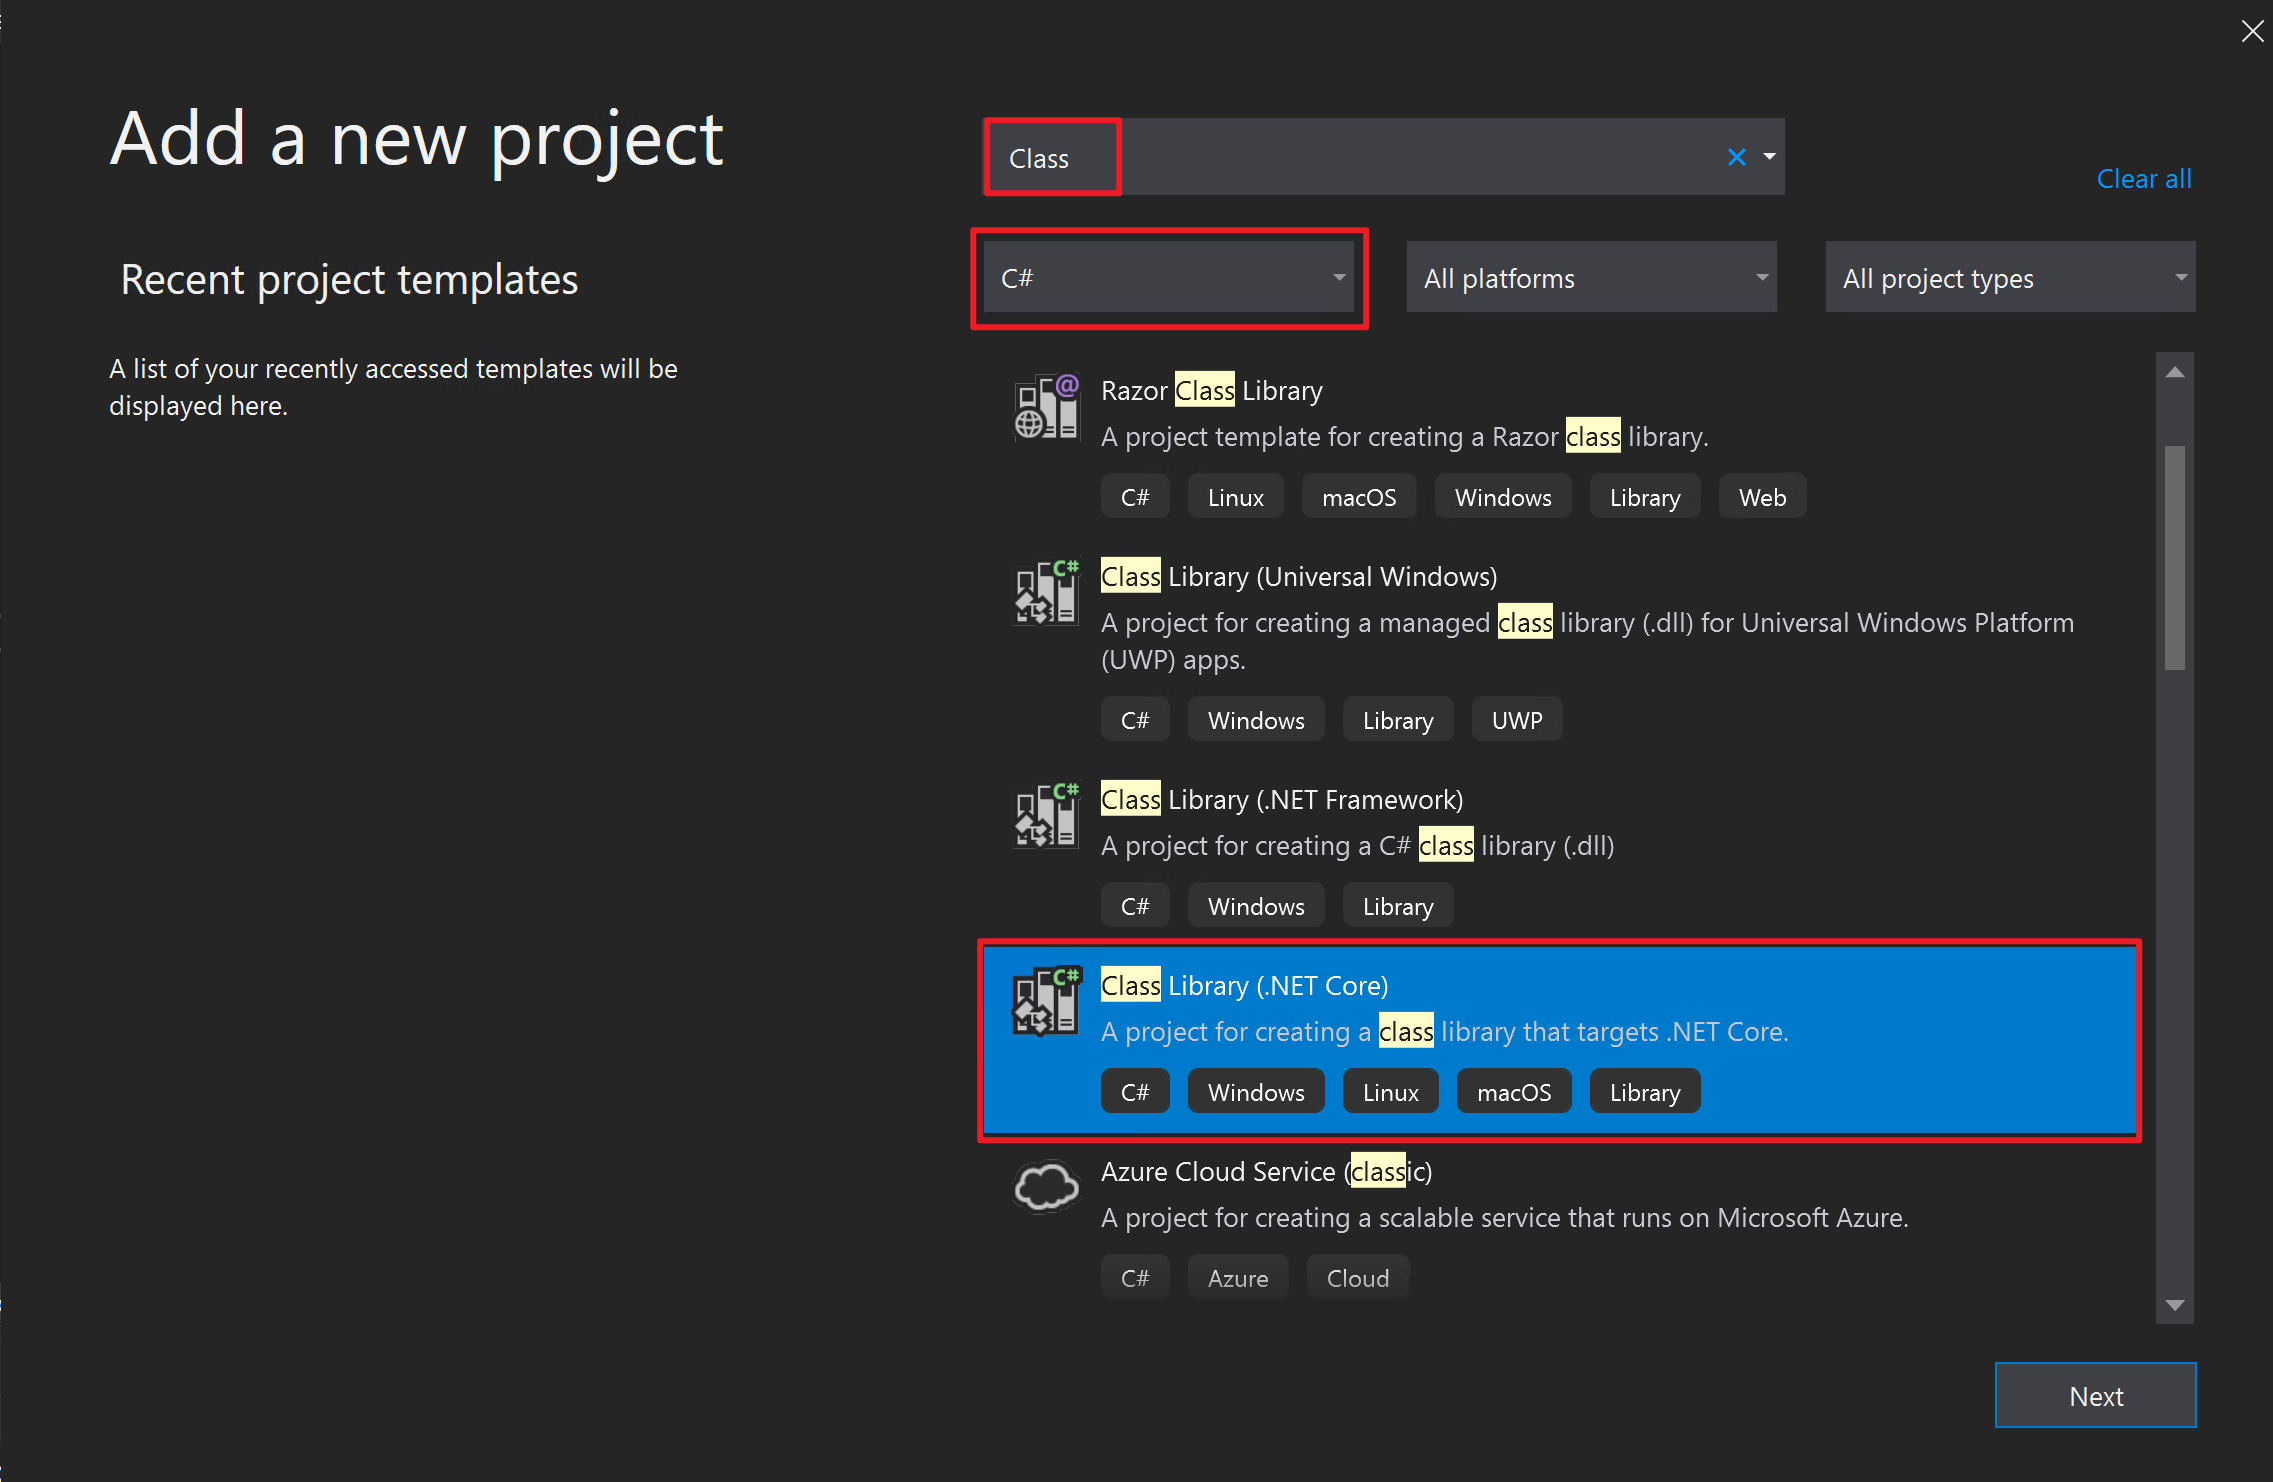Select Class Library (.NET Framework) template title
The image size is (2273, 1482).
pyautogui.click(x=1281, y=800)
